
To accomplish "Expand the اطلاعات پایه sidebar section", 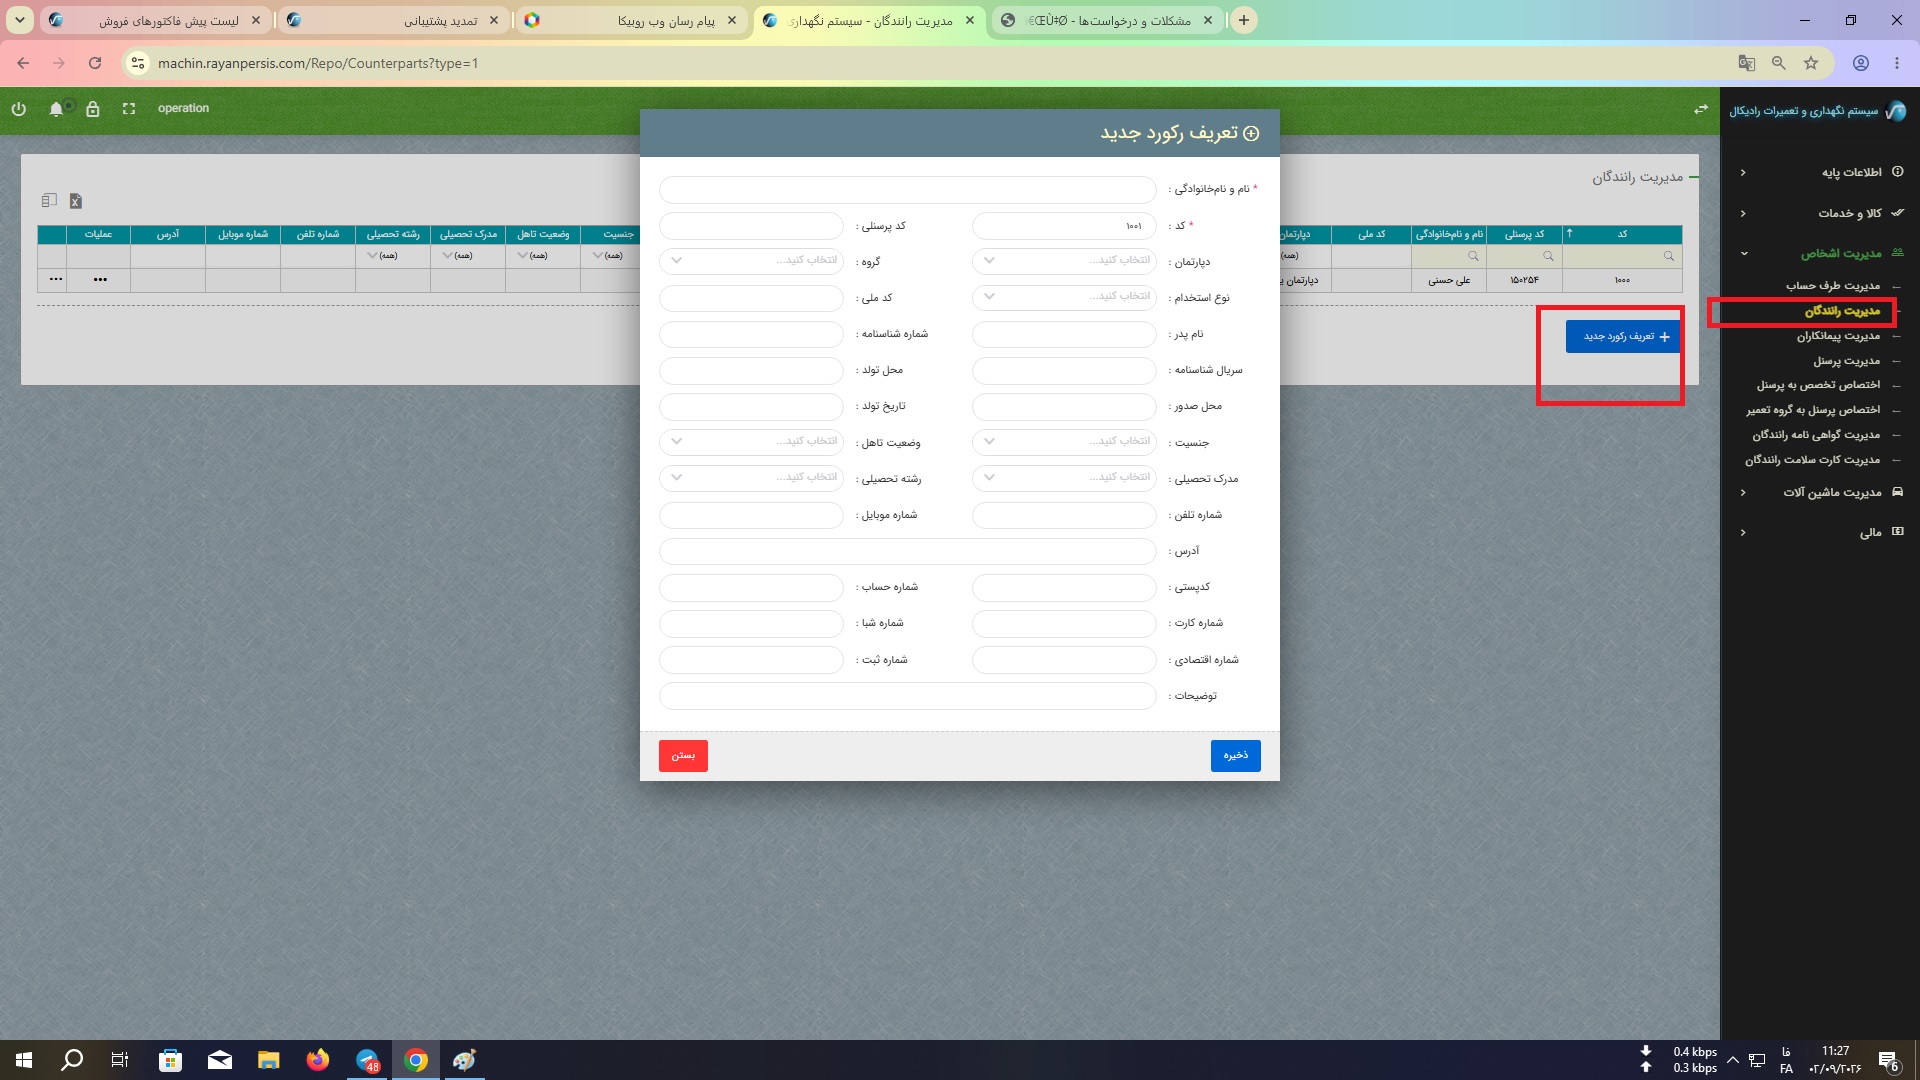I will coord(1820,172).
